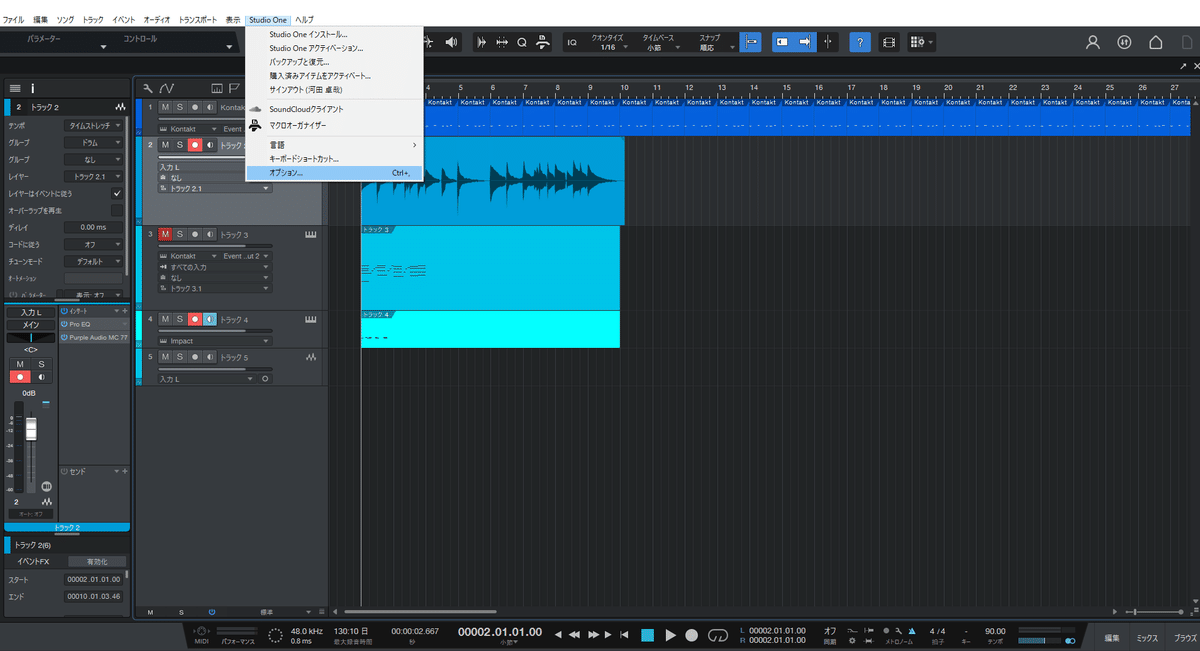Click the speaker audition icon in toolbar
This screenshot has height=651, width=1200.
pyautogui.click(x=452, y=42)
